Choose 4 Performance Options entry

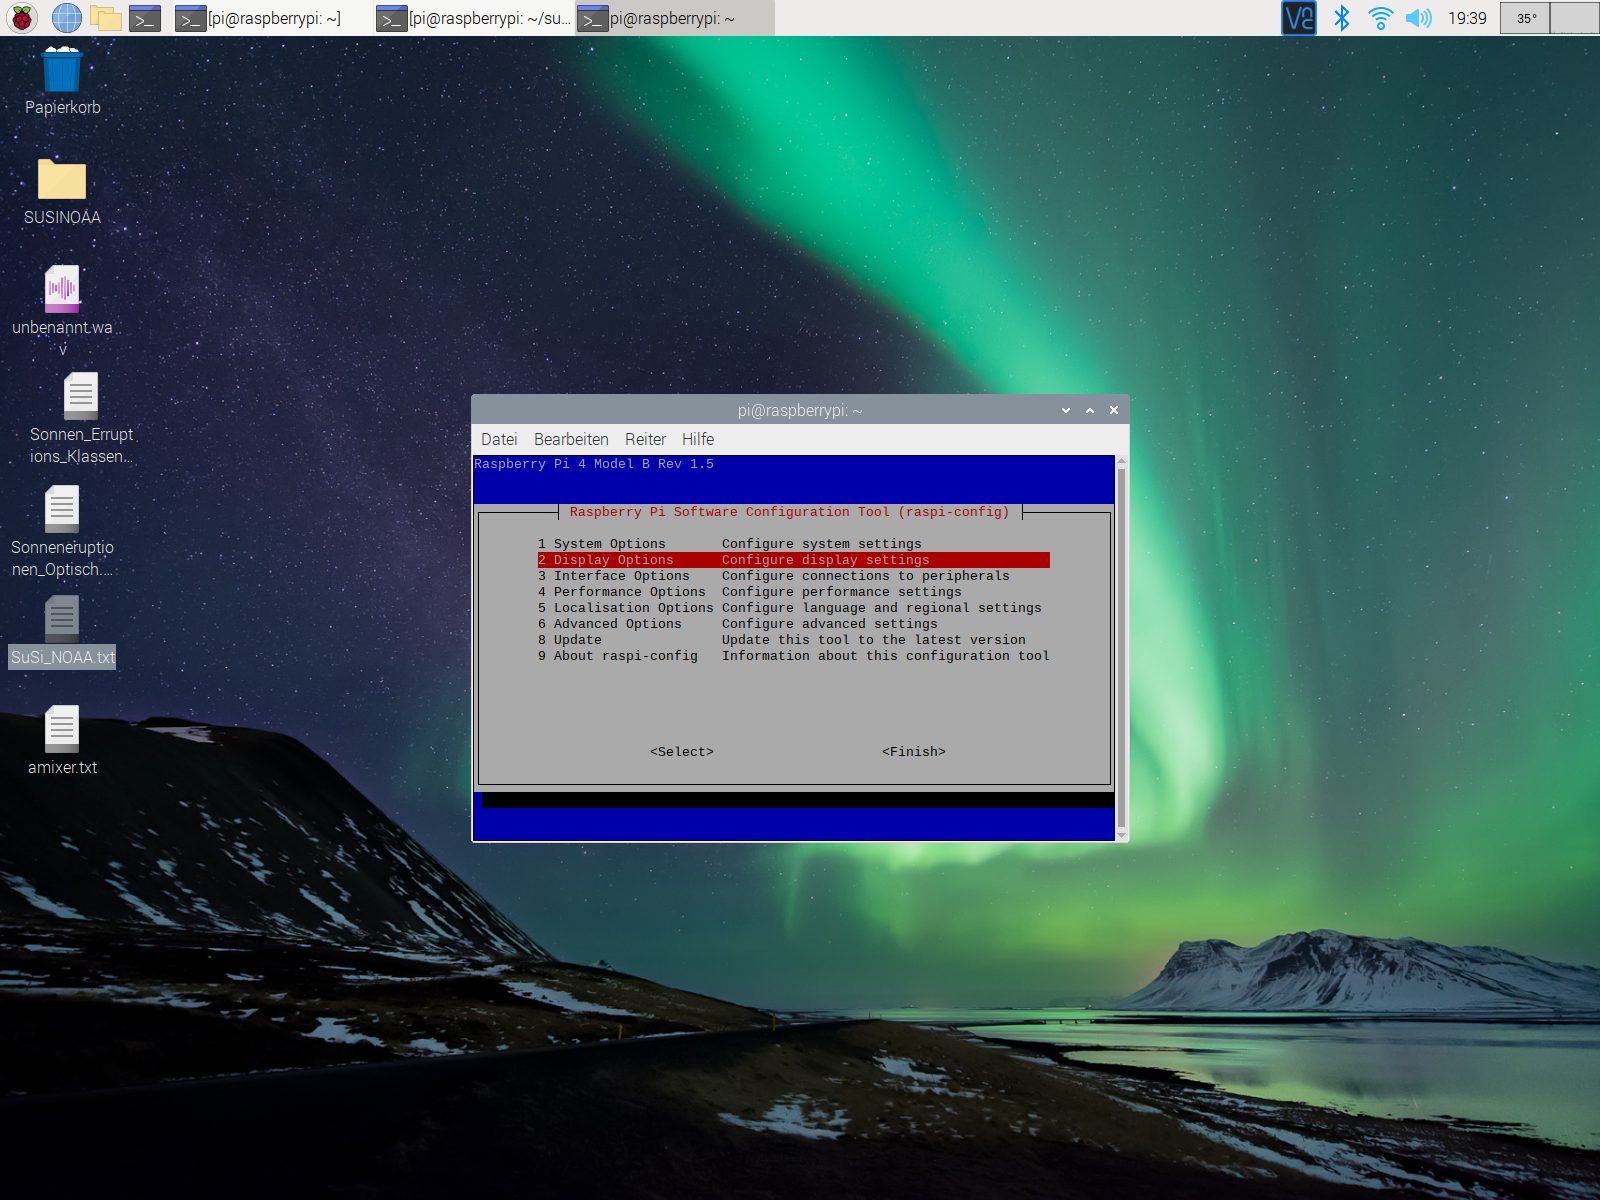coord(793,592)
